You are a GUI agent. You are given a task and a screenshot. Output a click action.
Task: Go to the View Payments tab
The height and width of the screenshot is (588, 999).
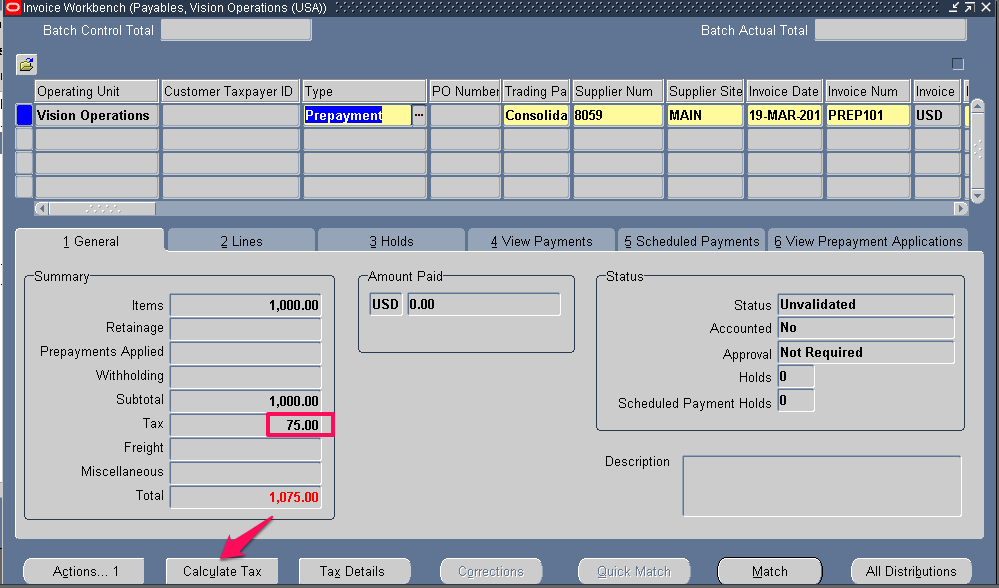click(542, 241)
